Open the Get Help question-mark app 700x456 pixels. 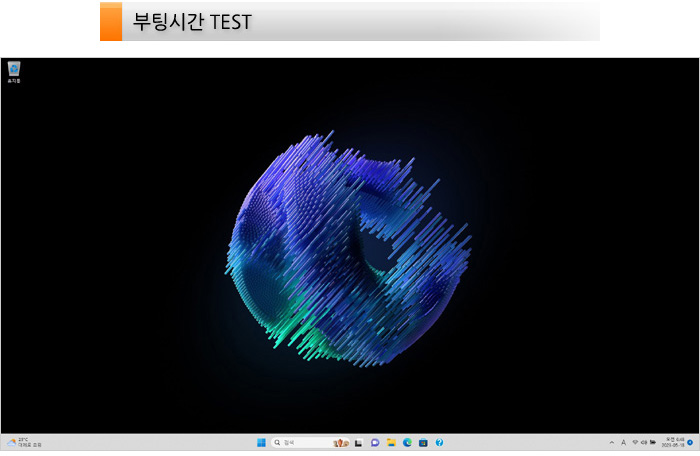coord(439,443)
